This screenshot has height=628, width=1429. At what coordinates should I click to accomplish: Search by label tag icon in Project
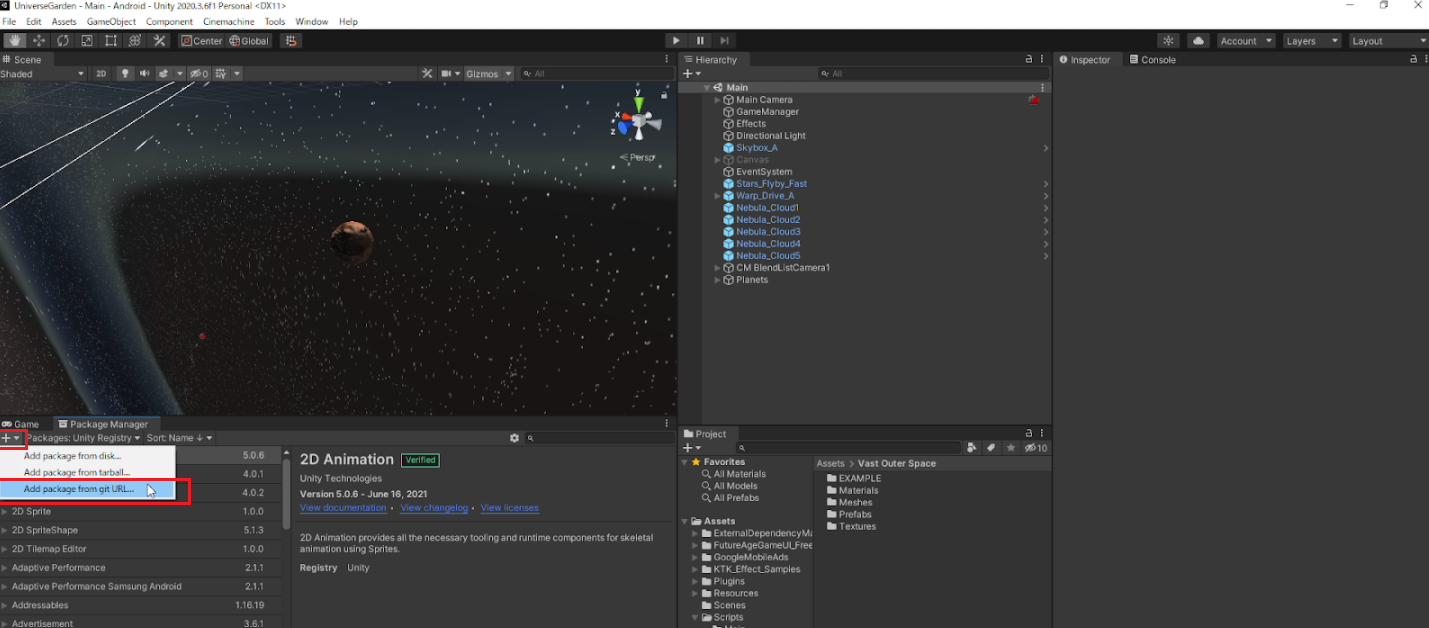click(x=991, y=448)
